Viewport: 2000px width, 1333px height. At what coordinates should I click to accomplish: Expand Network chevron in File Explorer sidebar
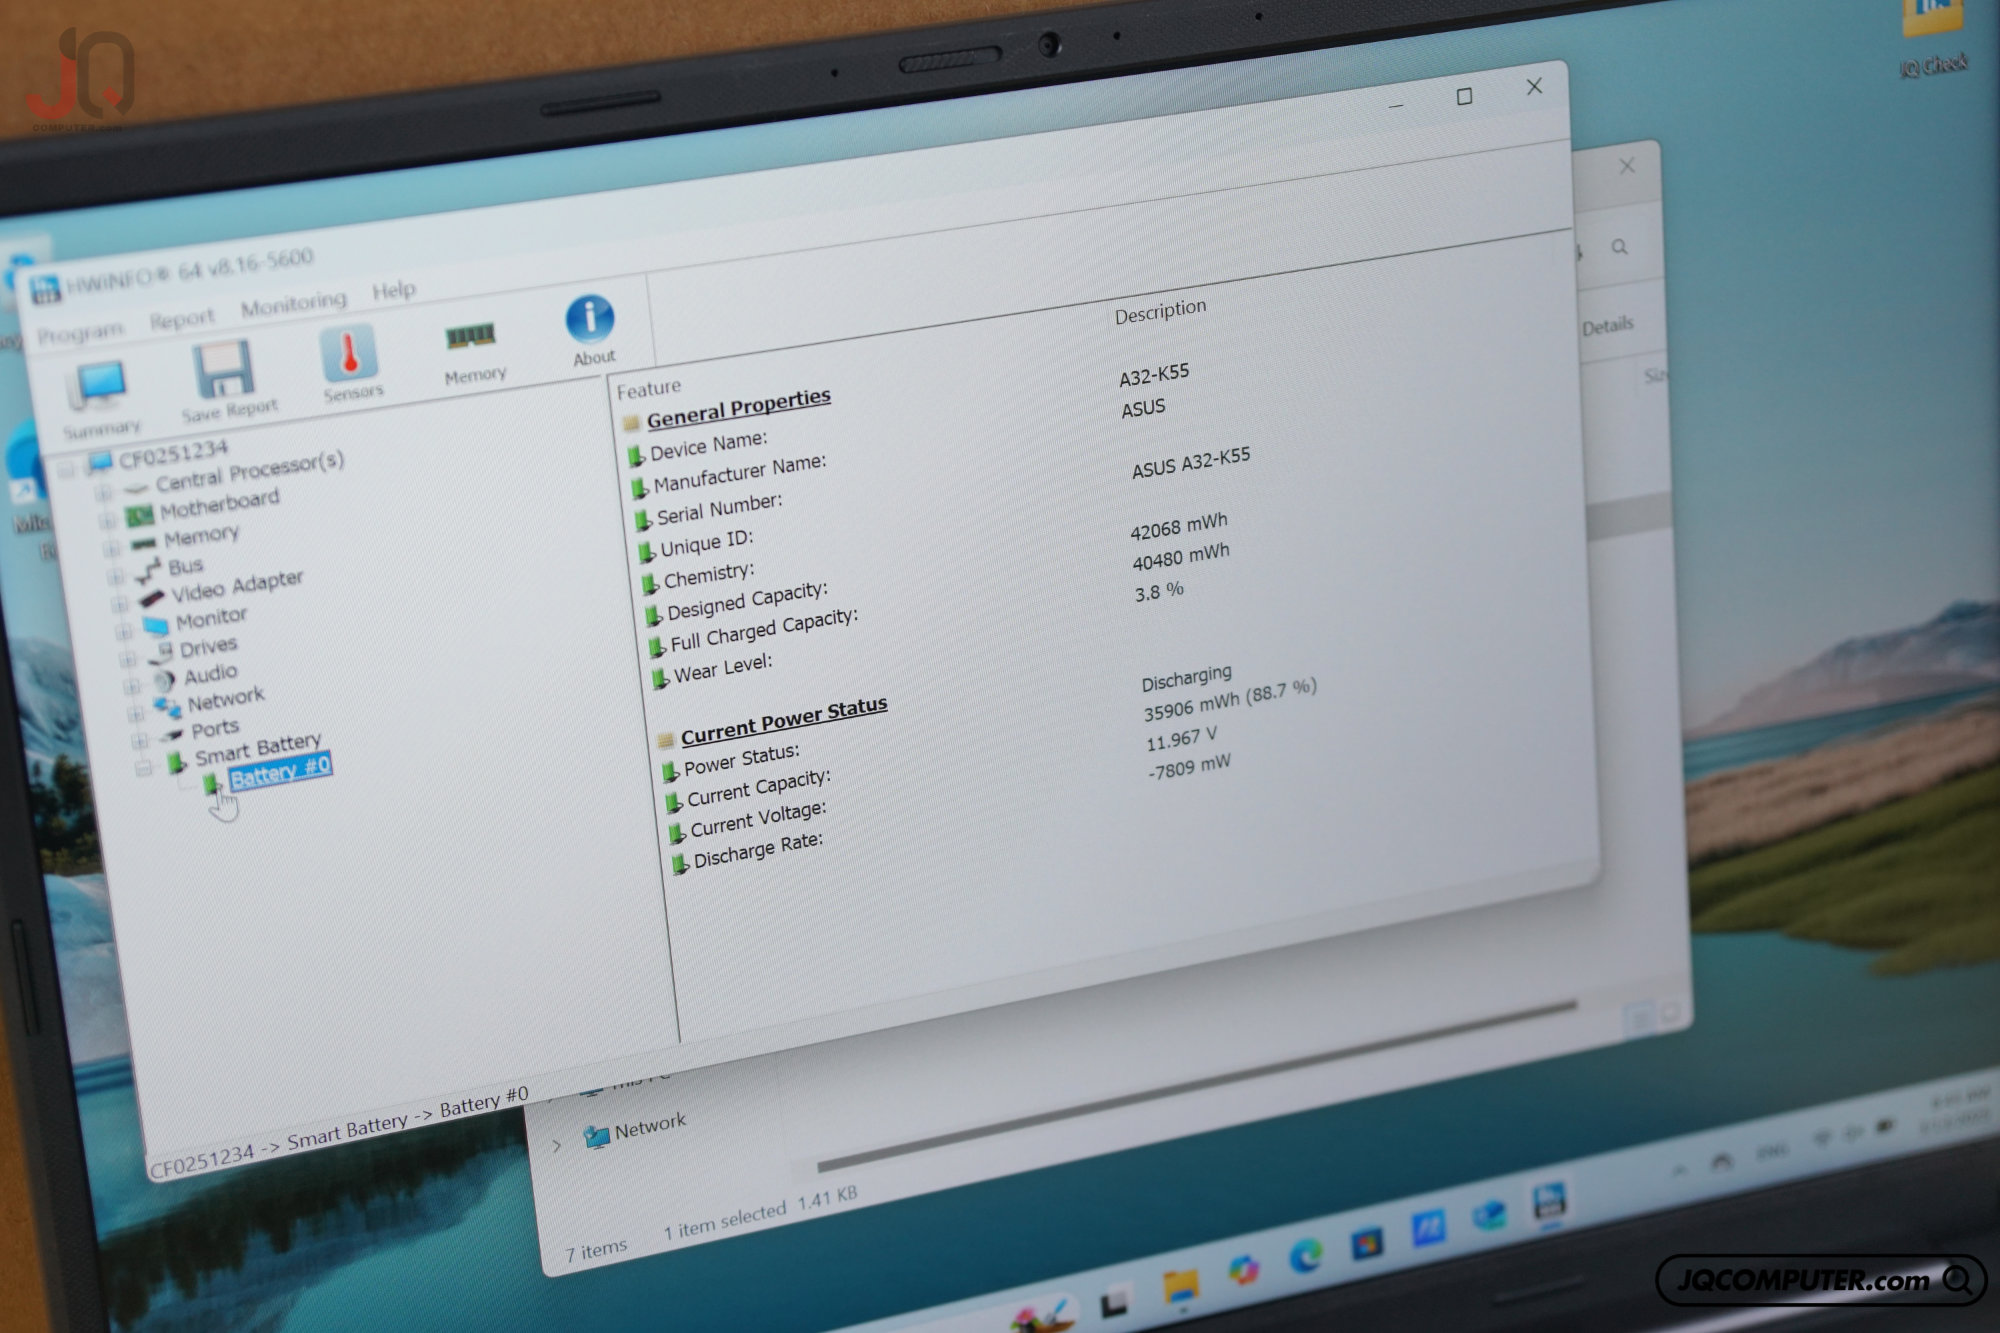click(x=557, y=1145)
